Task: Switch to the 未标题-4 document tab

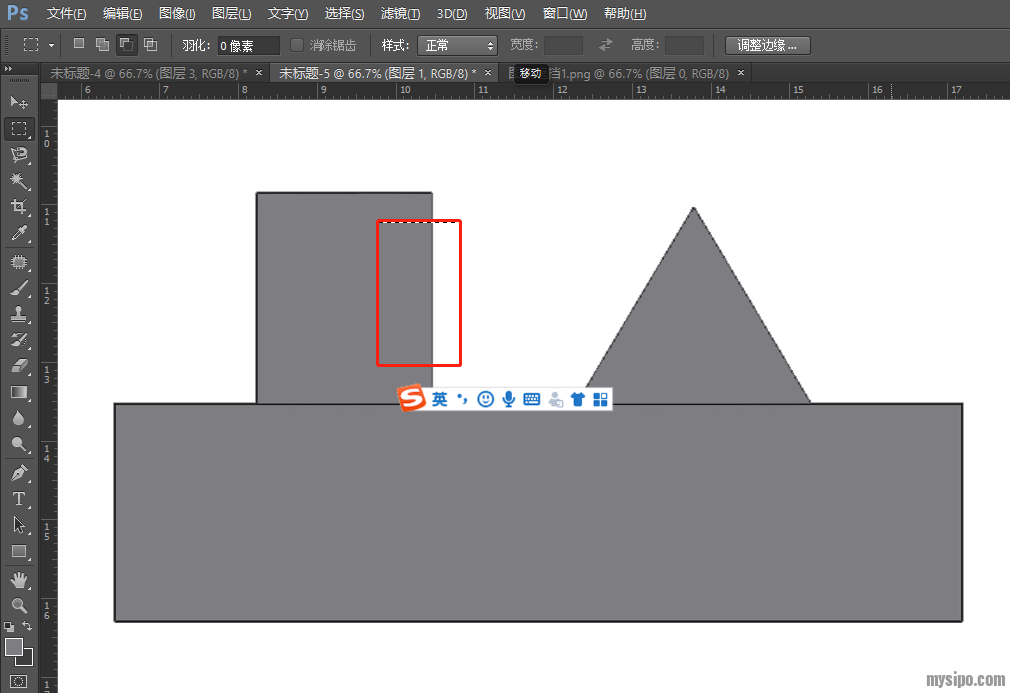Action: [x=148, y=73]
